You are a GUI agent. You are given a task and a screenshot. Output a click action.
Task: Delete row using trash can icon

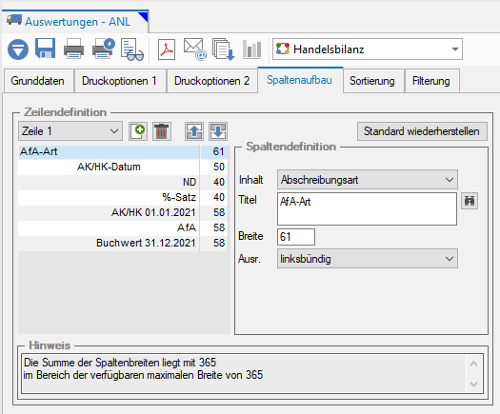[x=162, y=131]
